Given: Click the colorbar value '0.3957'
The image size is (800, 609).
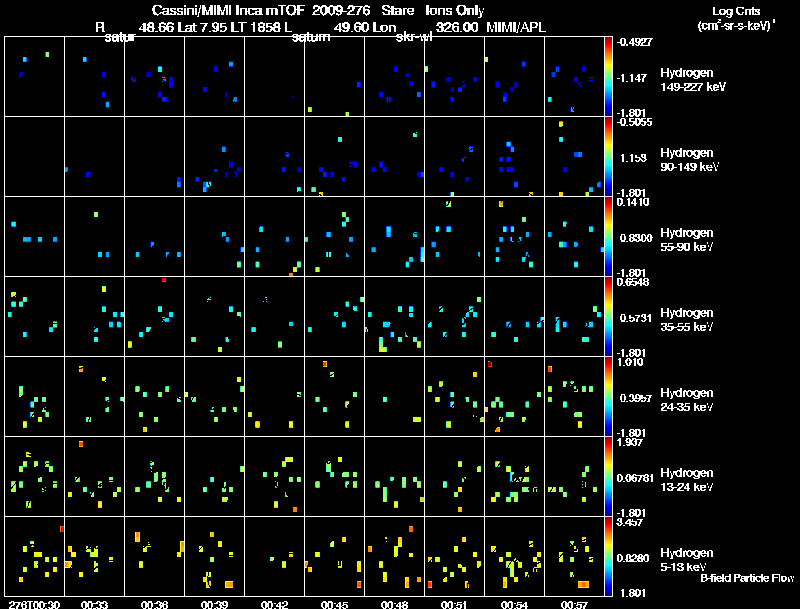Looking at the screenshot, I should [636, 398].
